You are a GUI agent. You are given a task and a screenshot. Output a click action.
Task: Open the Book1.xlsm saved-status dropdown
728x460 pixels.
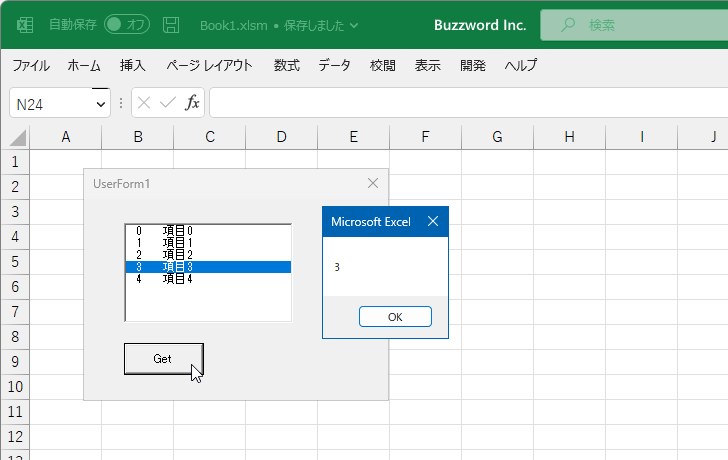point(354,26)
